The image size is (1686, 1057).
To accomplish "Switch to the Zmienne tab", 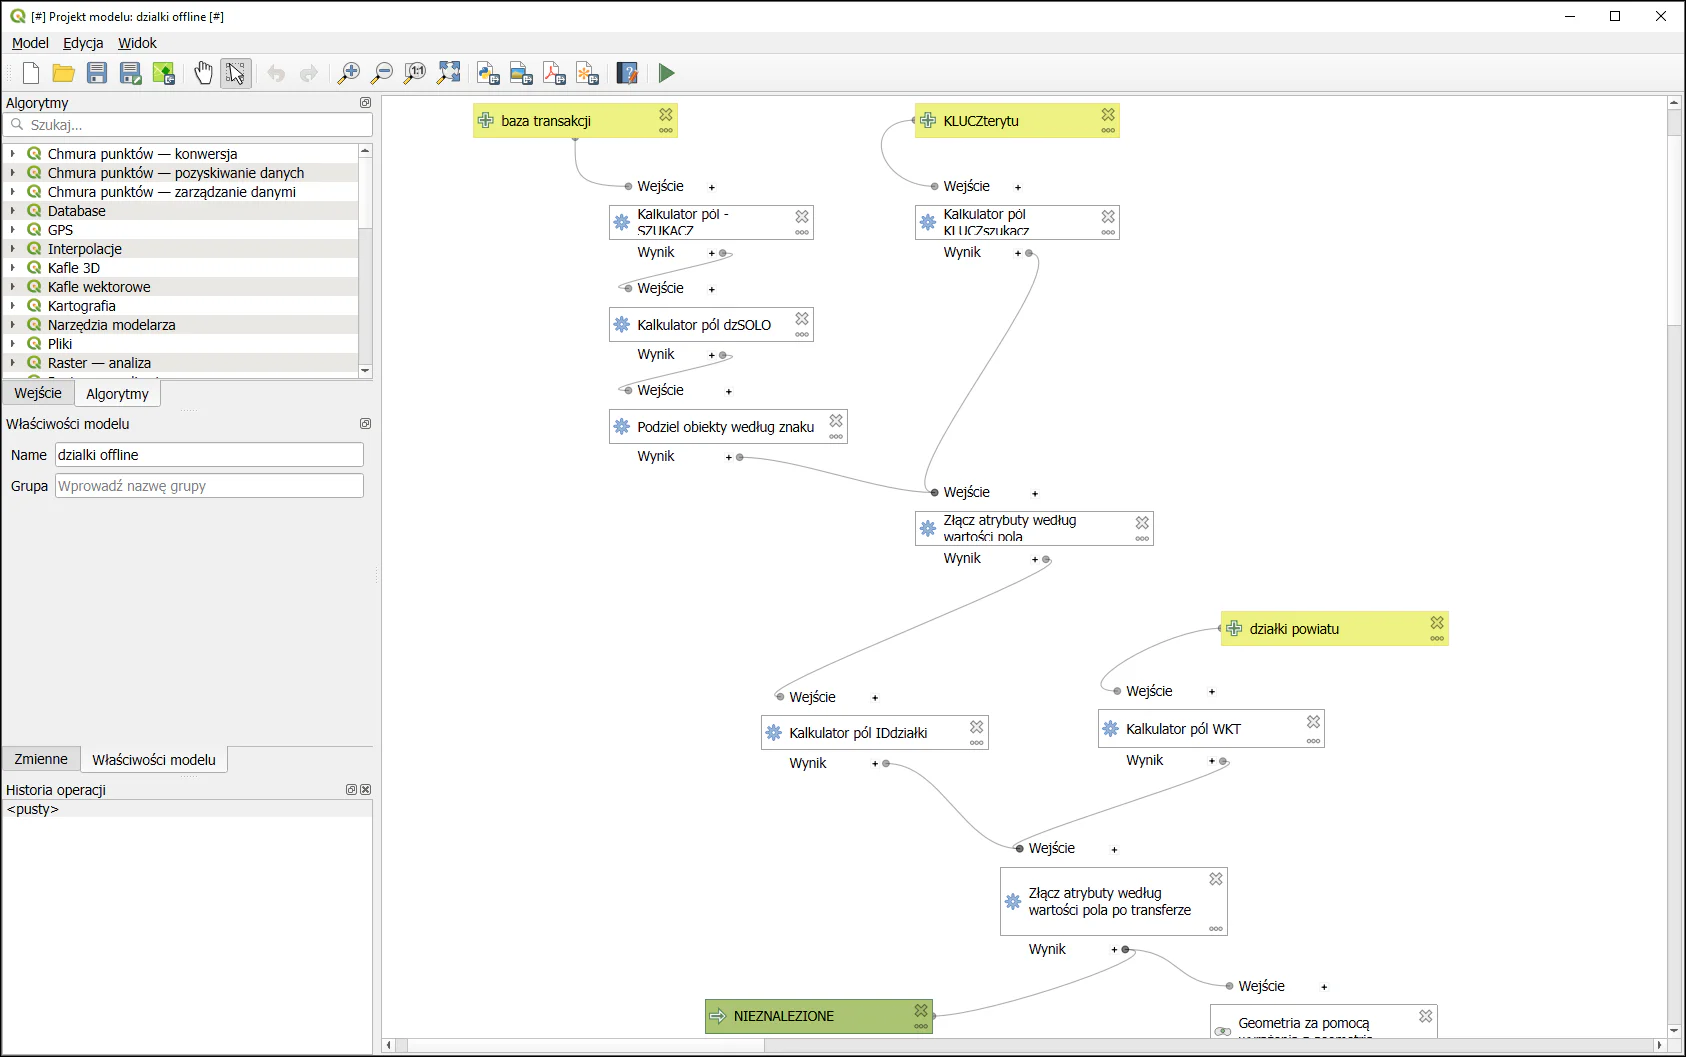I will pyautogui.click(x=41, y=759).
